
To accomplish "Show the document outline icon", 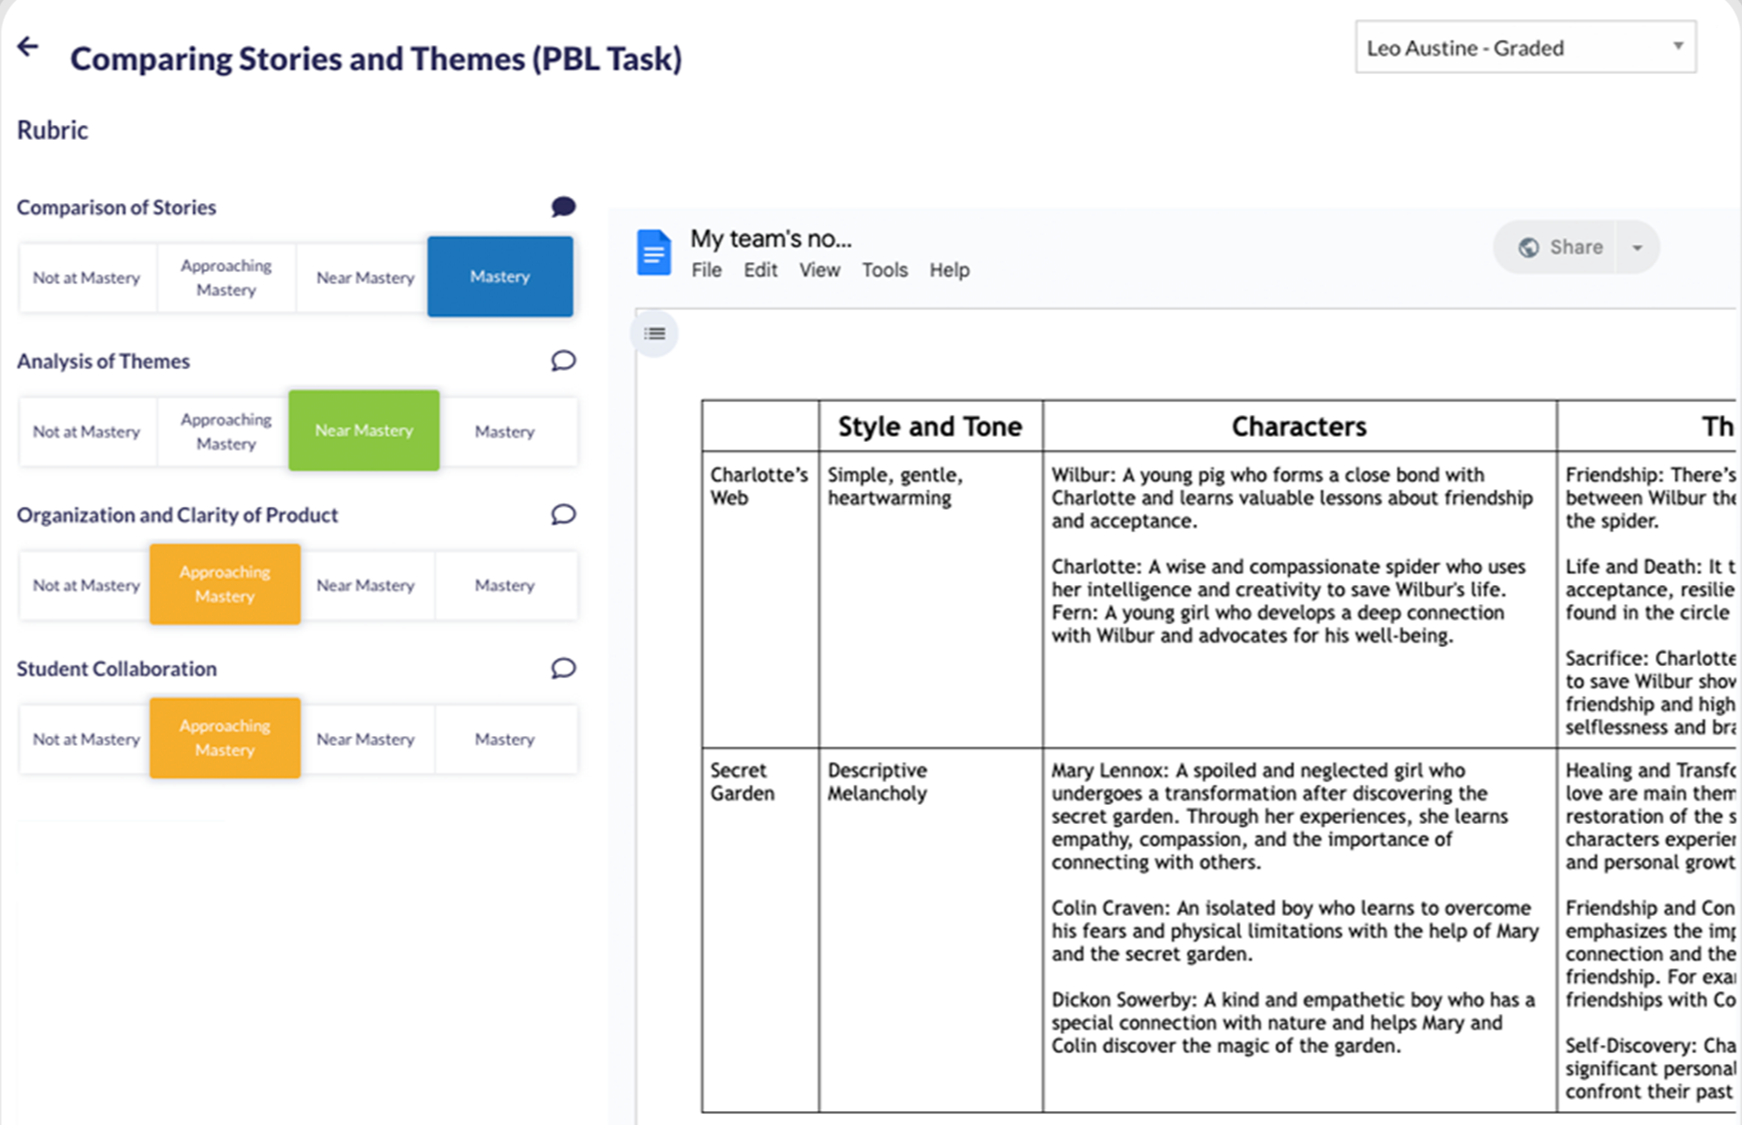I will [x=655, y=334].
